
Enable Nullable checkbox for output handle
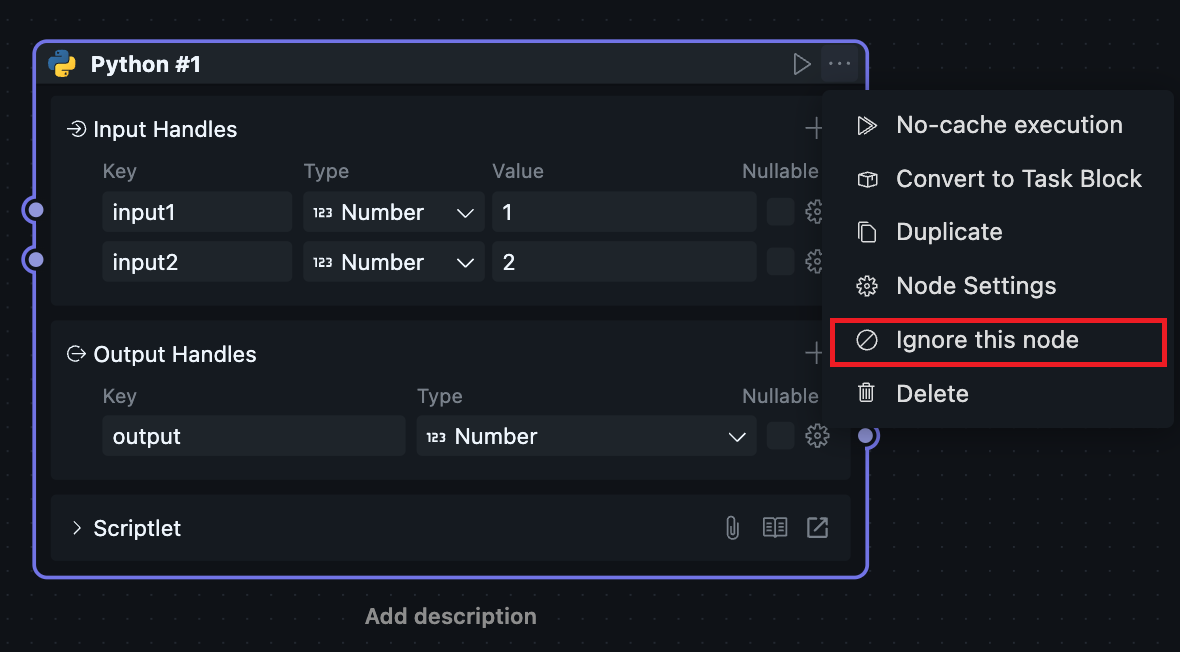pos(780,436)
